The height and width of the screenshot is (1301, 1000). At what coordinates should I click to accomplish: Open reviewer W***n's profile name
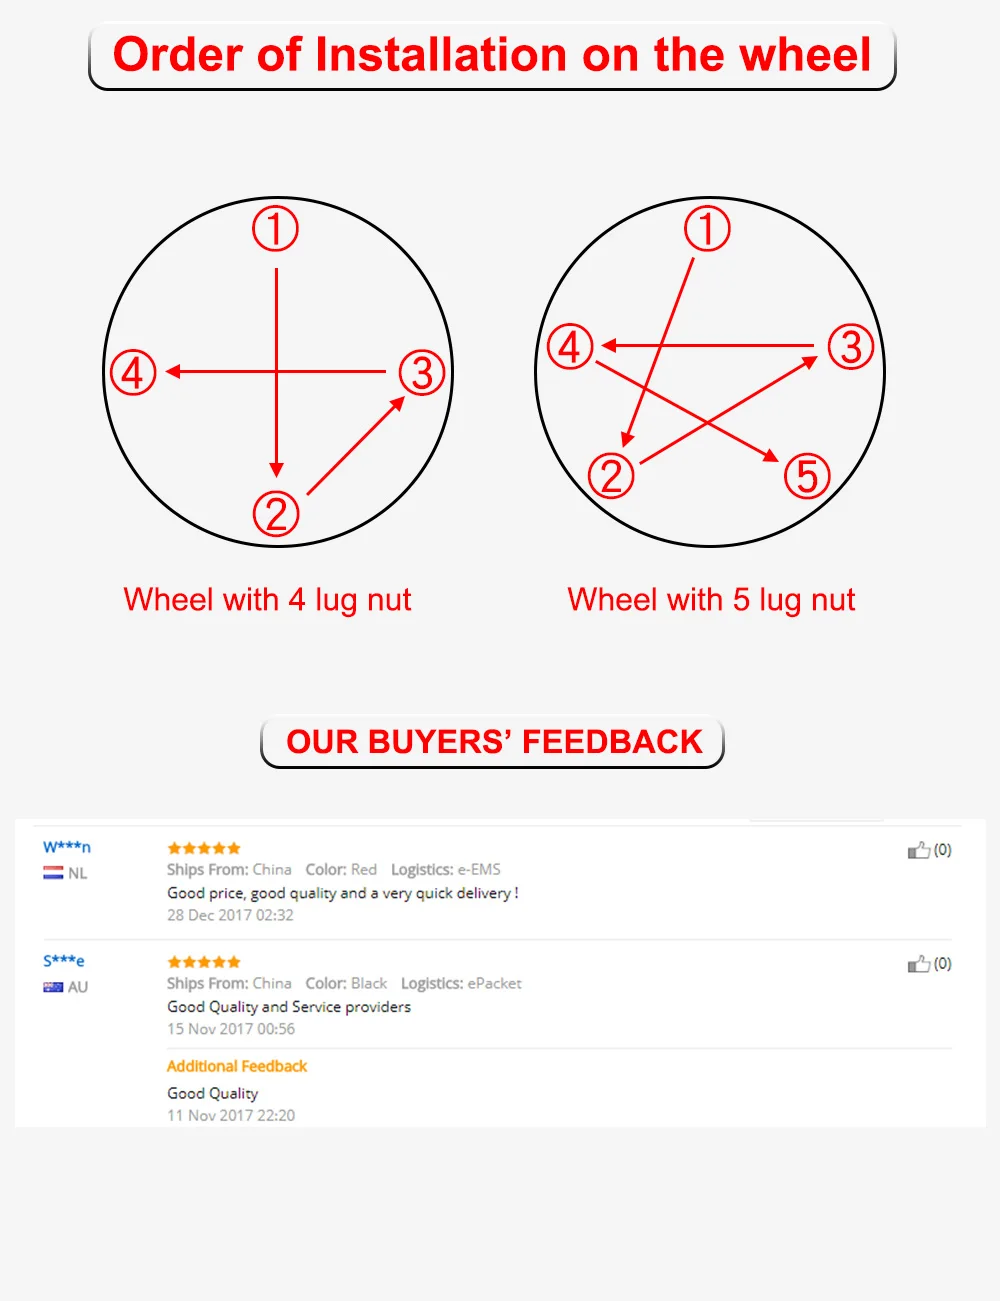click(x=67, y=847)
